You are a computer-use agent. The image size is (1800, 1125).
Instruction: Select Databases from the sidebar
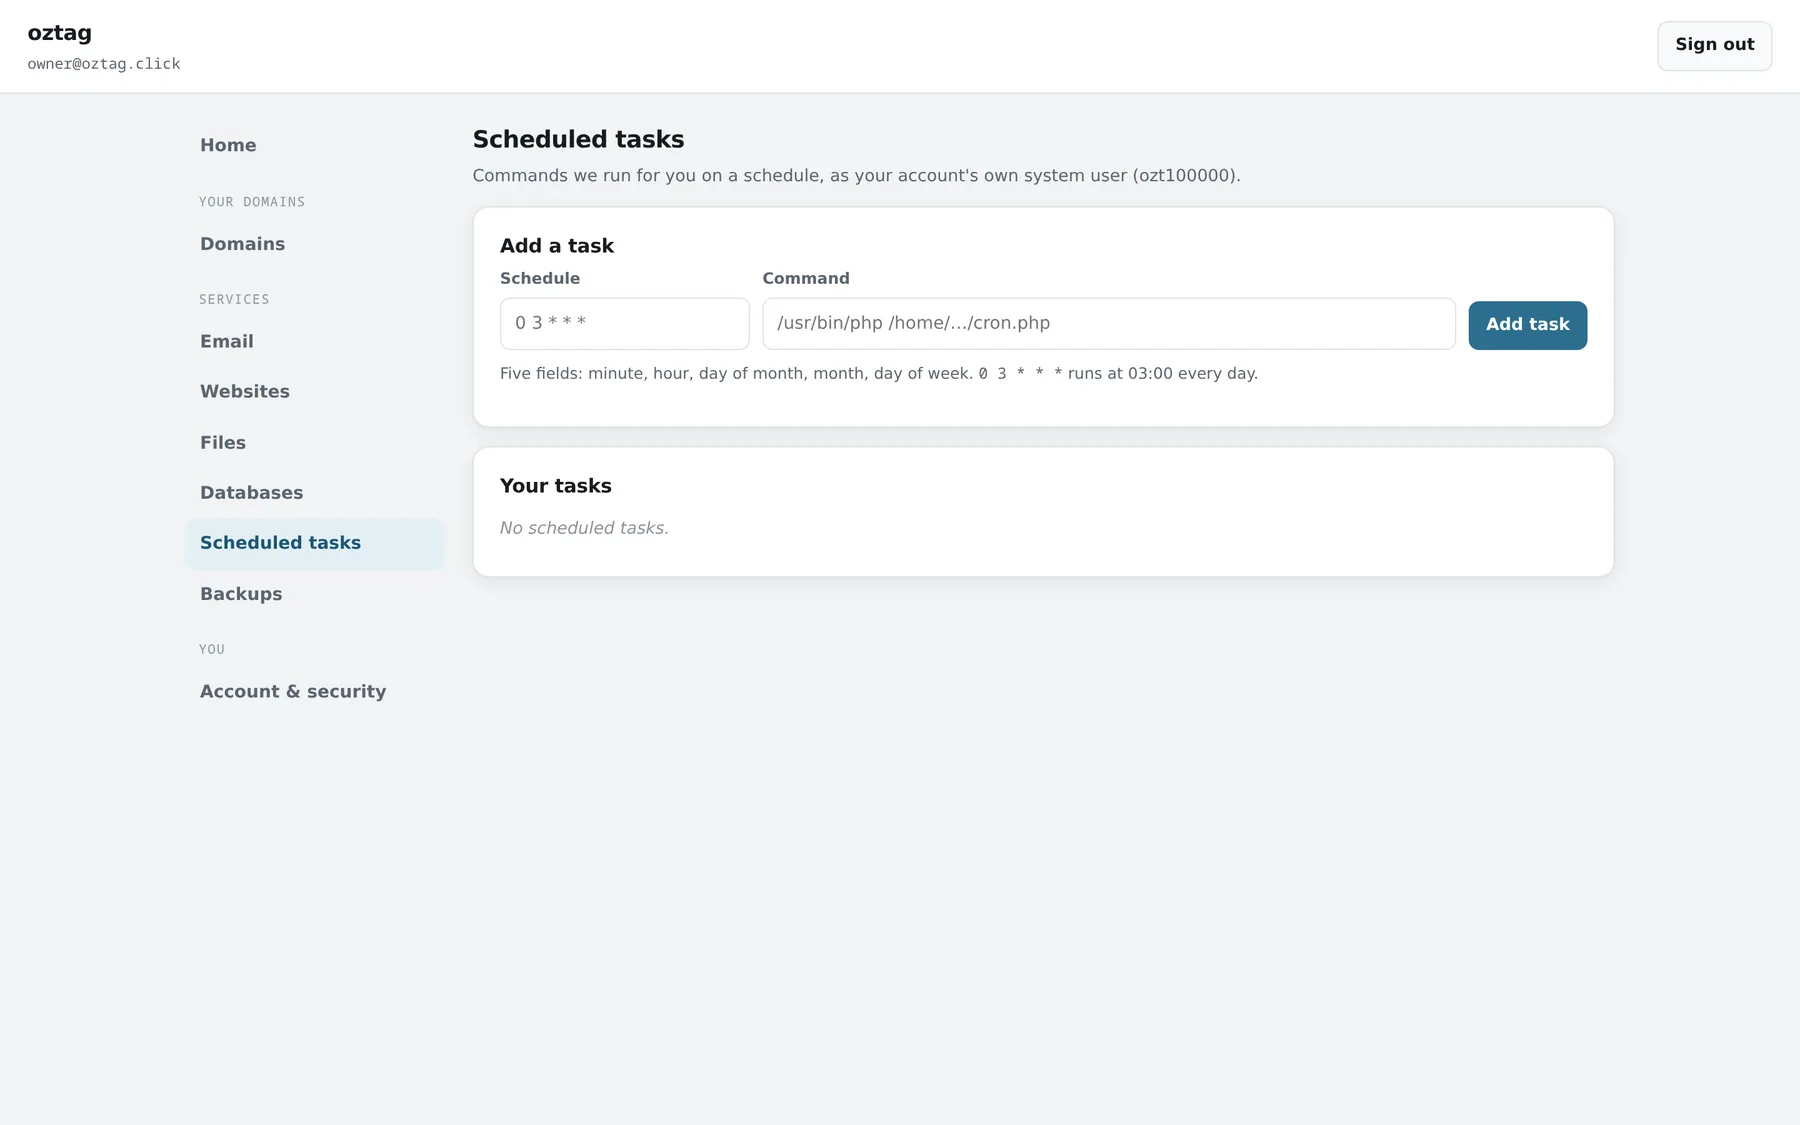pos(314,493)
